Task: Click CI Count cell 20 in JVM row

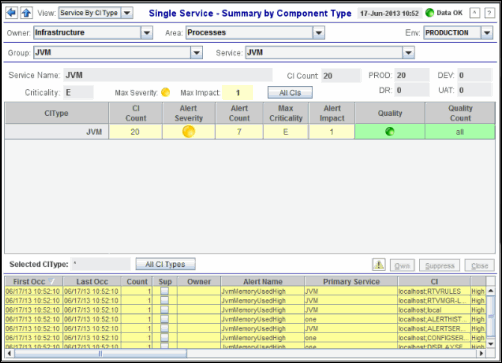Action: [135, 132]
